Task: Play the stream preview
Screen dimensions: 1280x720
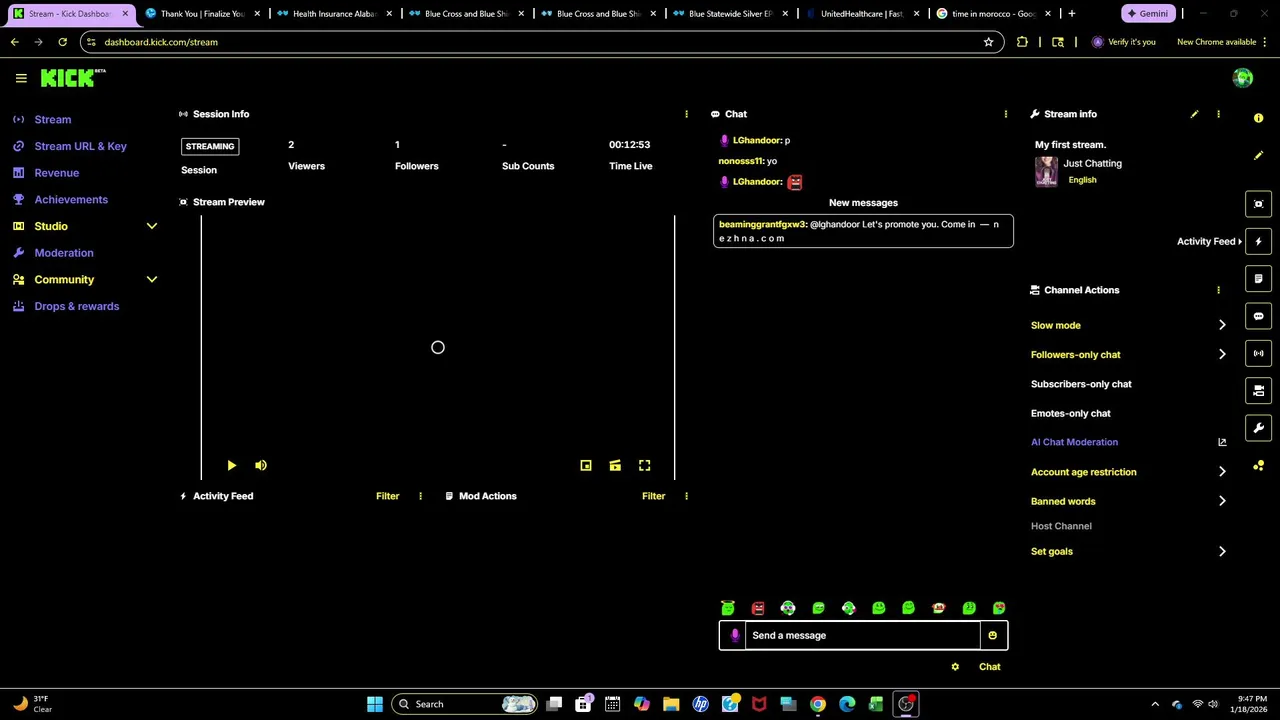Action: pos(231,465)
